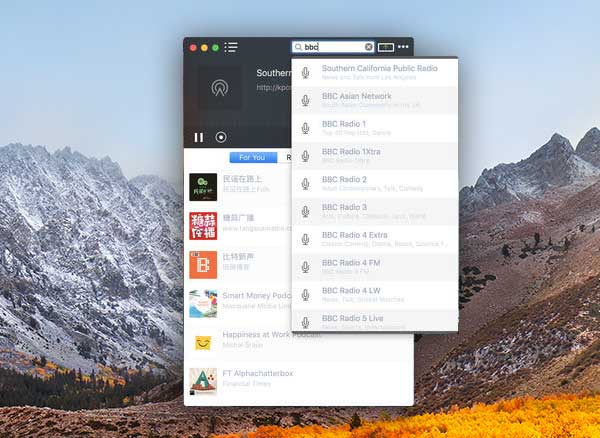The width and height of the screenshot is (600, 438).
Task: Choose Southern California Public Radio result
Action: [375, 72]
